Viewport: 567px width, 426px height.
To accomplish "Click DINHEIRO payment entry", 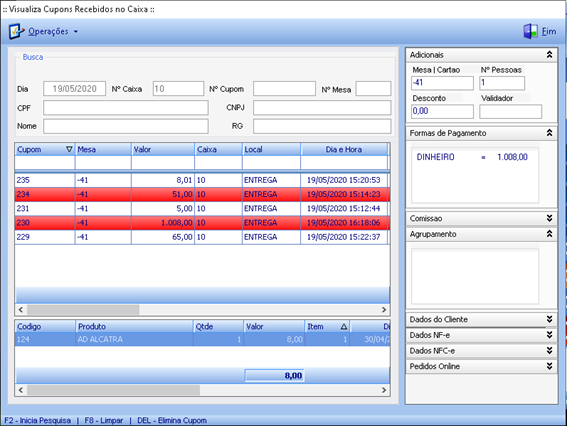I will tap(472, 157).
